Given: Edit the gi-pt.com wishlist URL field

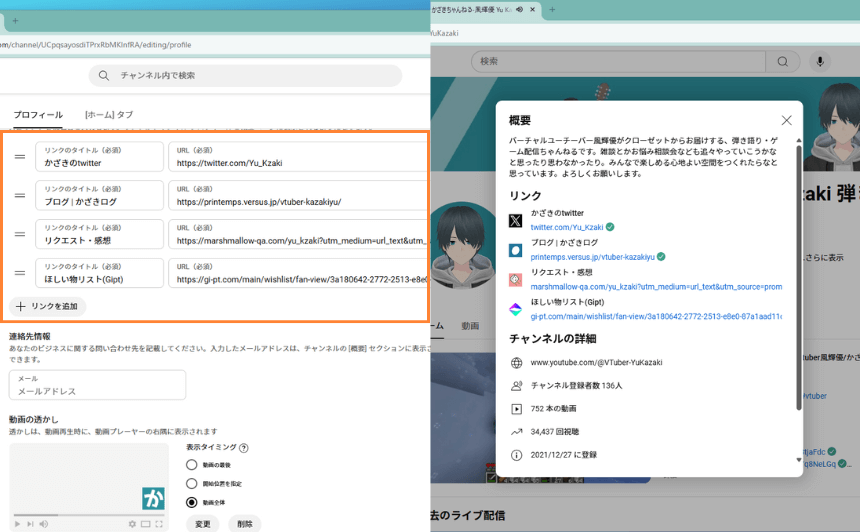Looking at the screenshot, I should tap(298, 273).
